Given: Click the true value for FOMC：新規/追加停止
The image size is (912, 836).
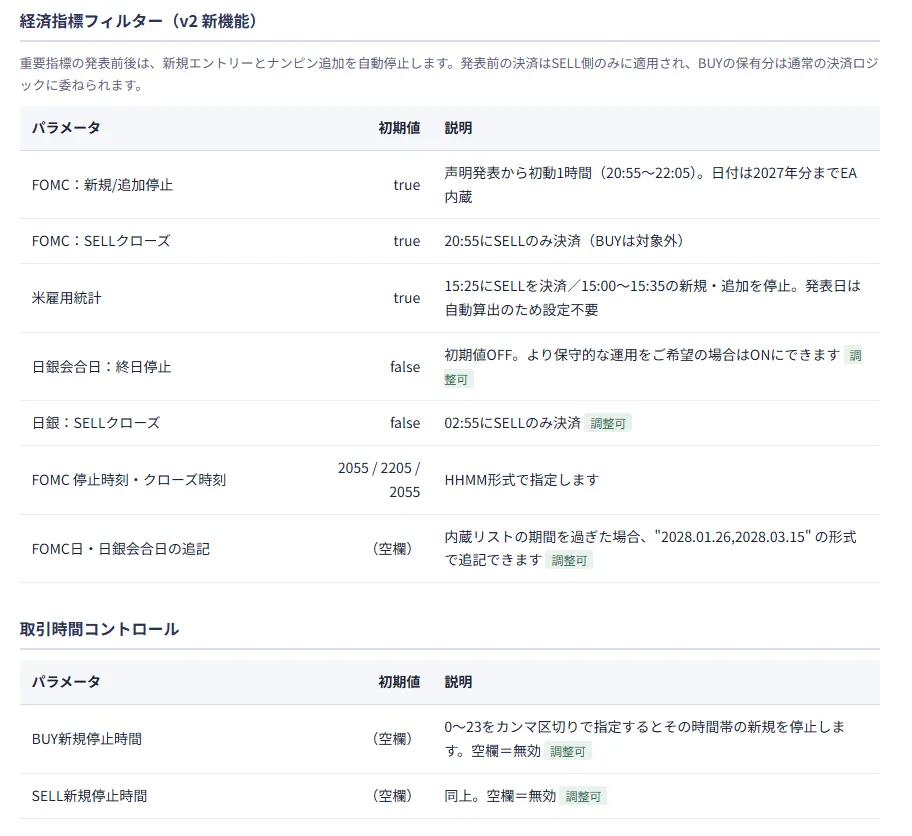Looking at the screenshot, I should click(x=407, y=185).
